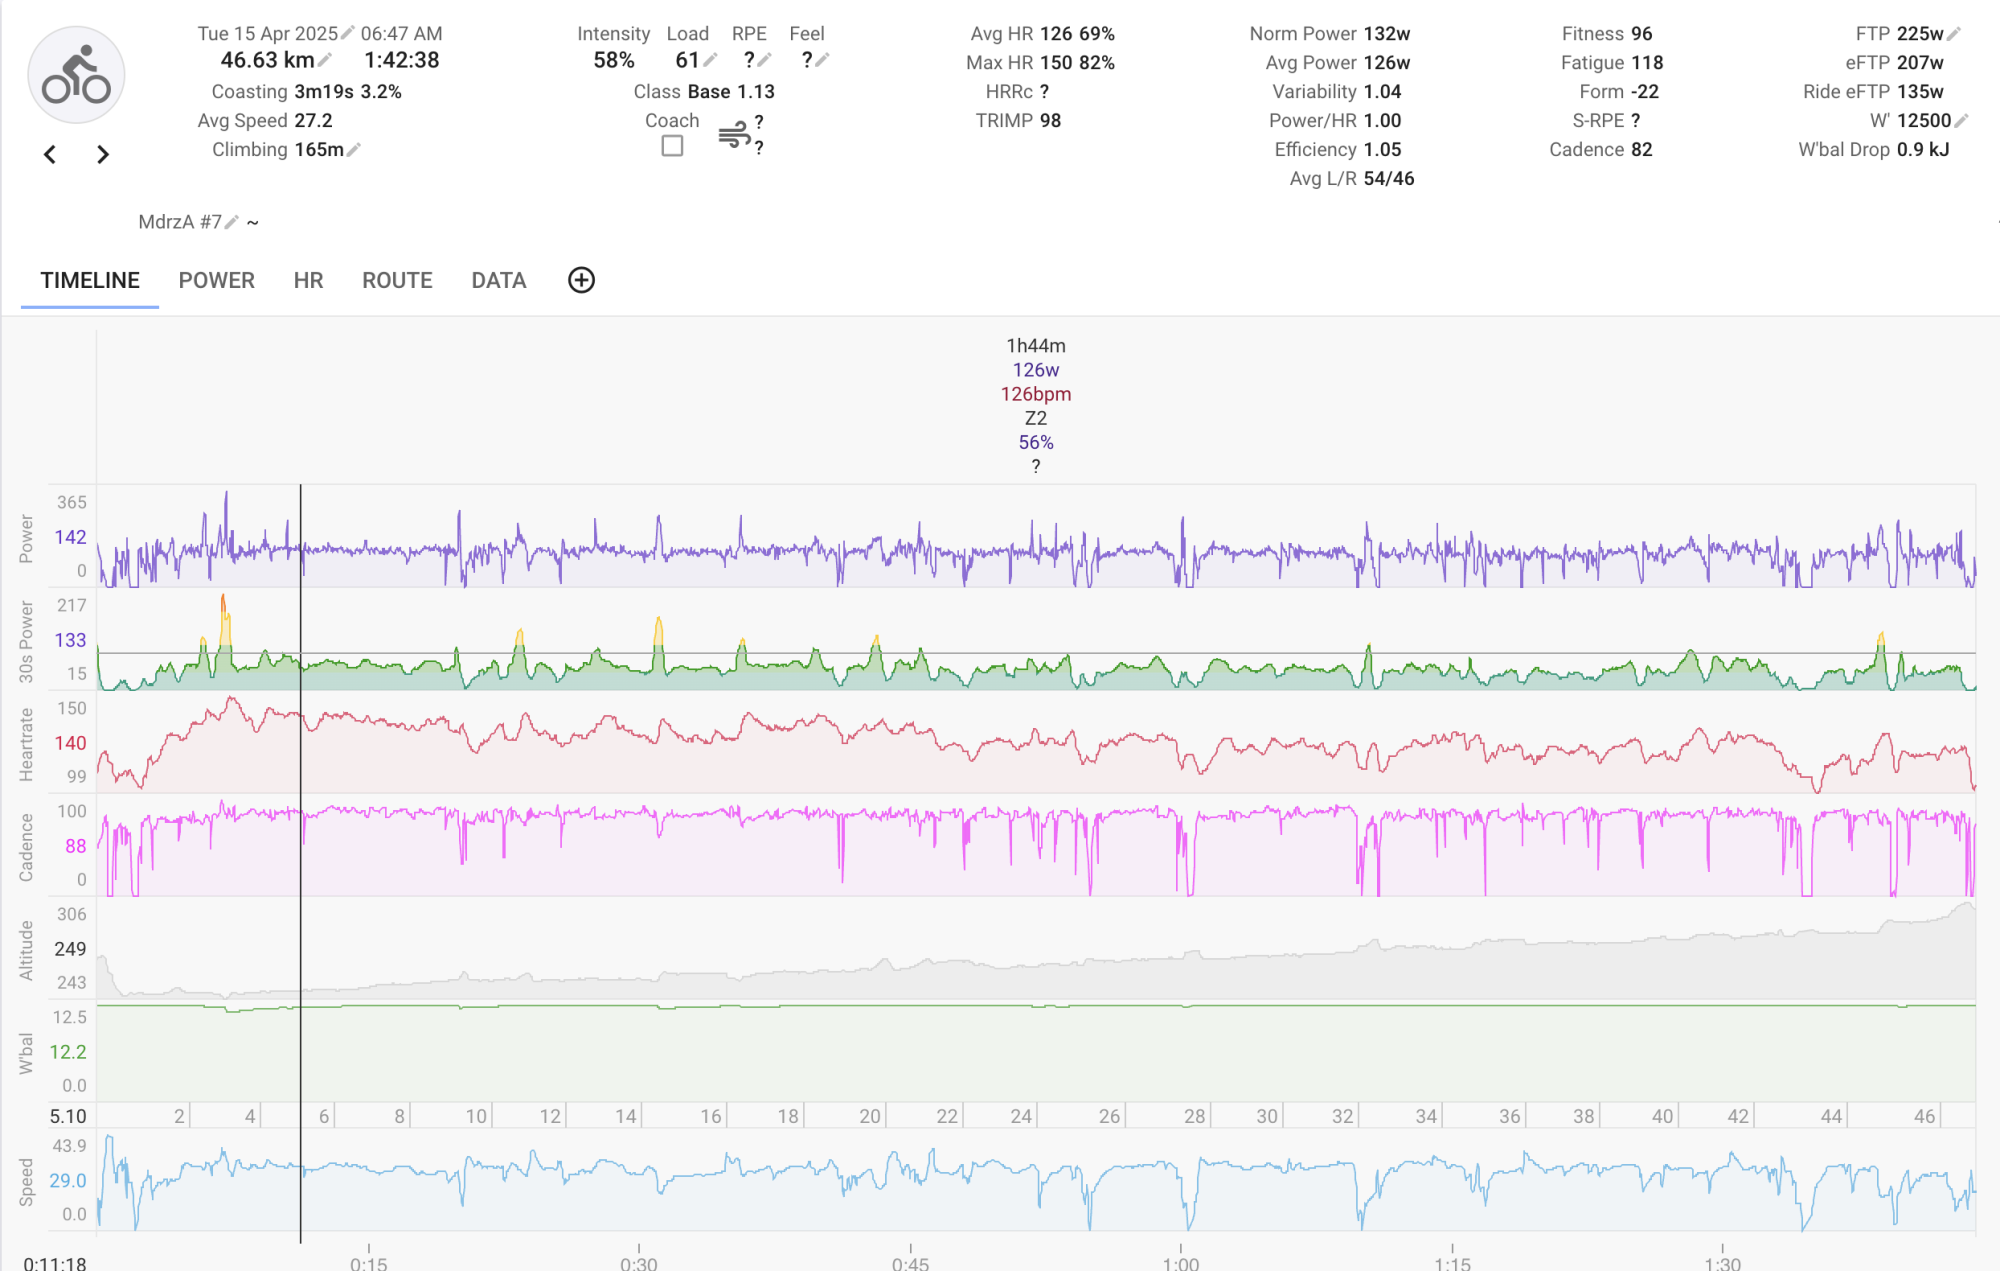Toggle the Coach checkbox
The height and width of the screenshot is (1271, 2000).
tap(672, 146)
